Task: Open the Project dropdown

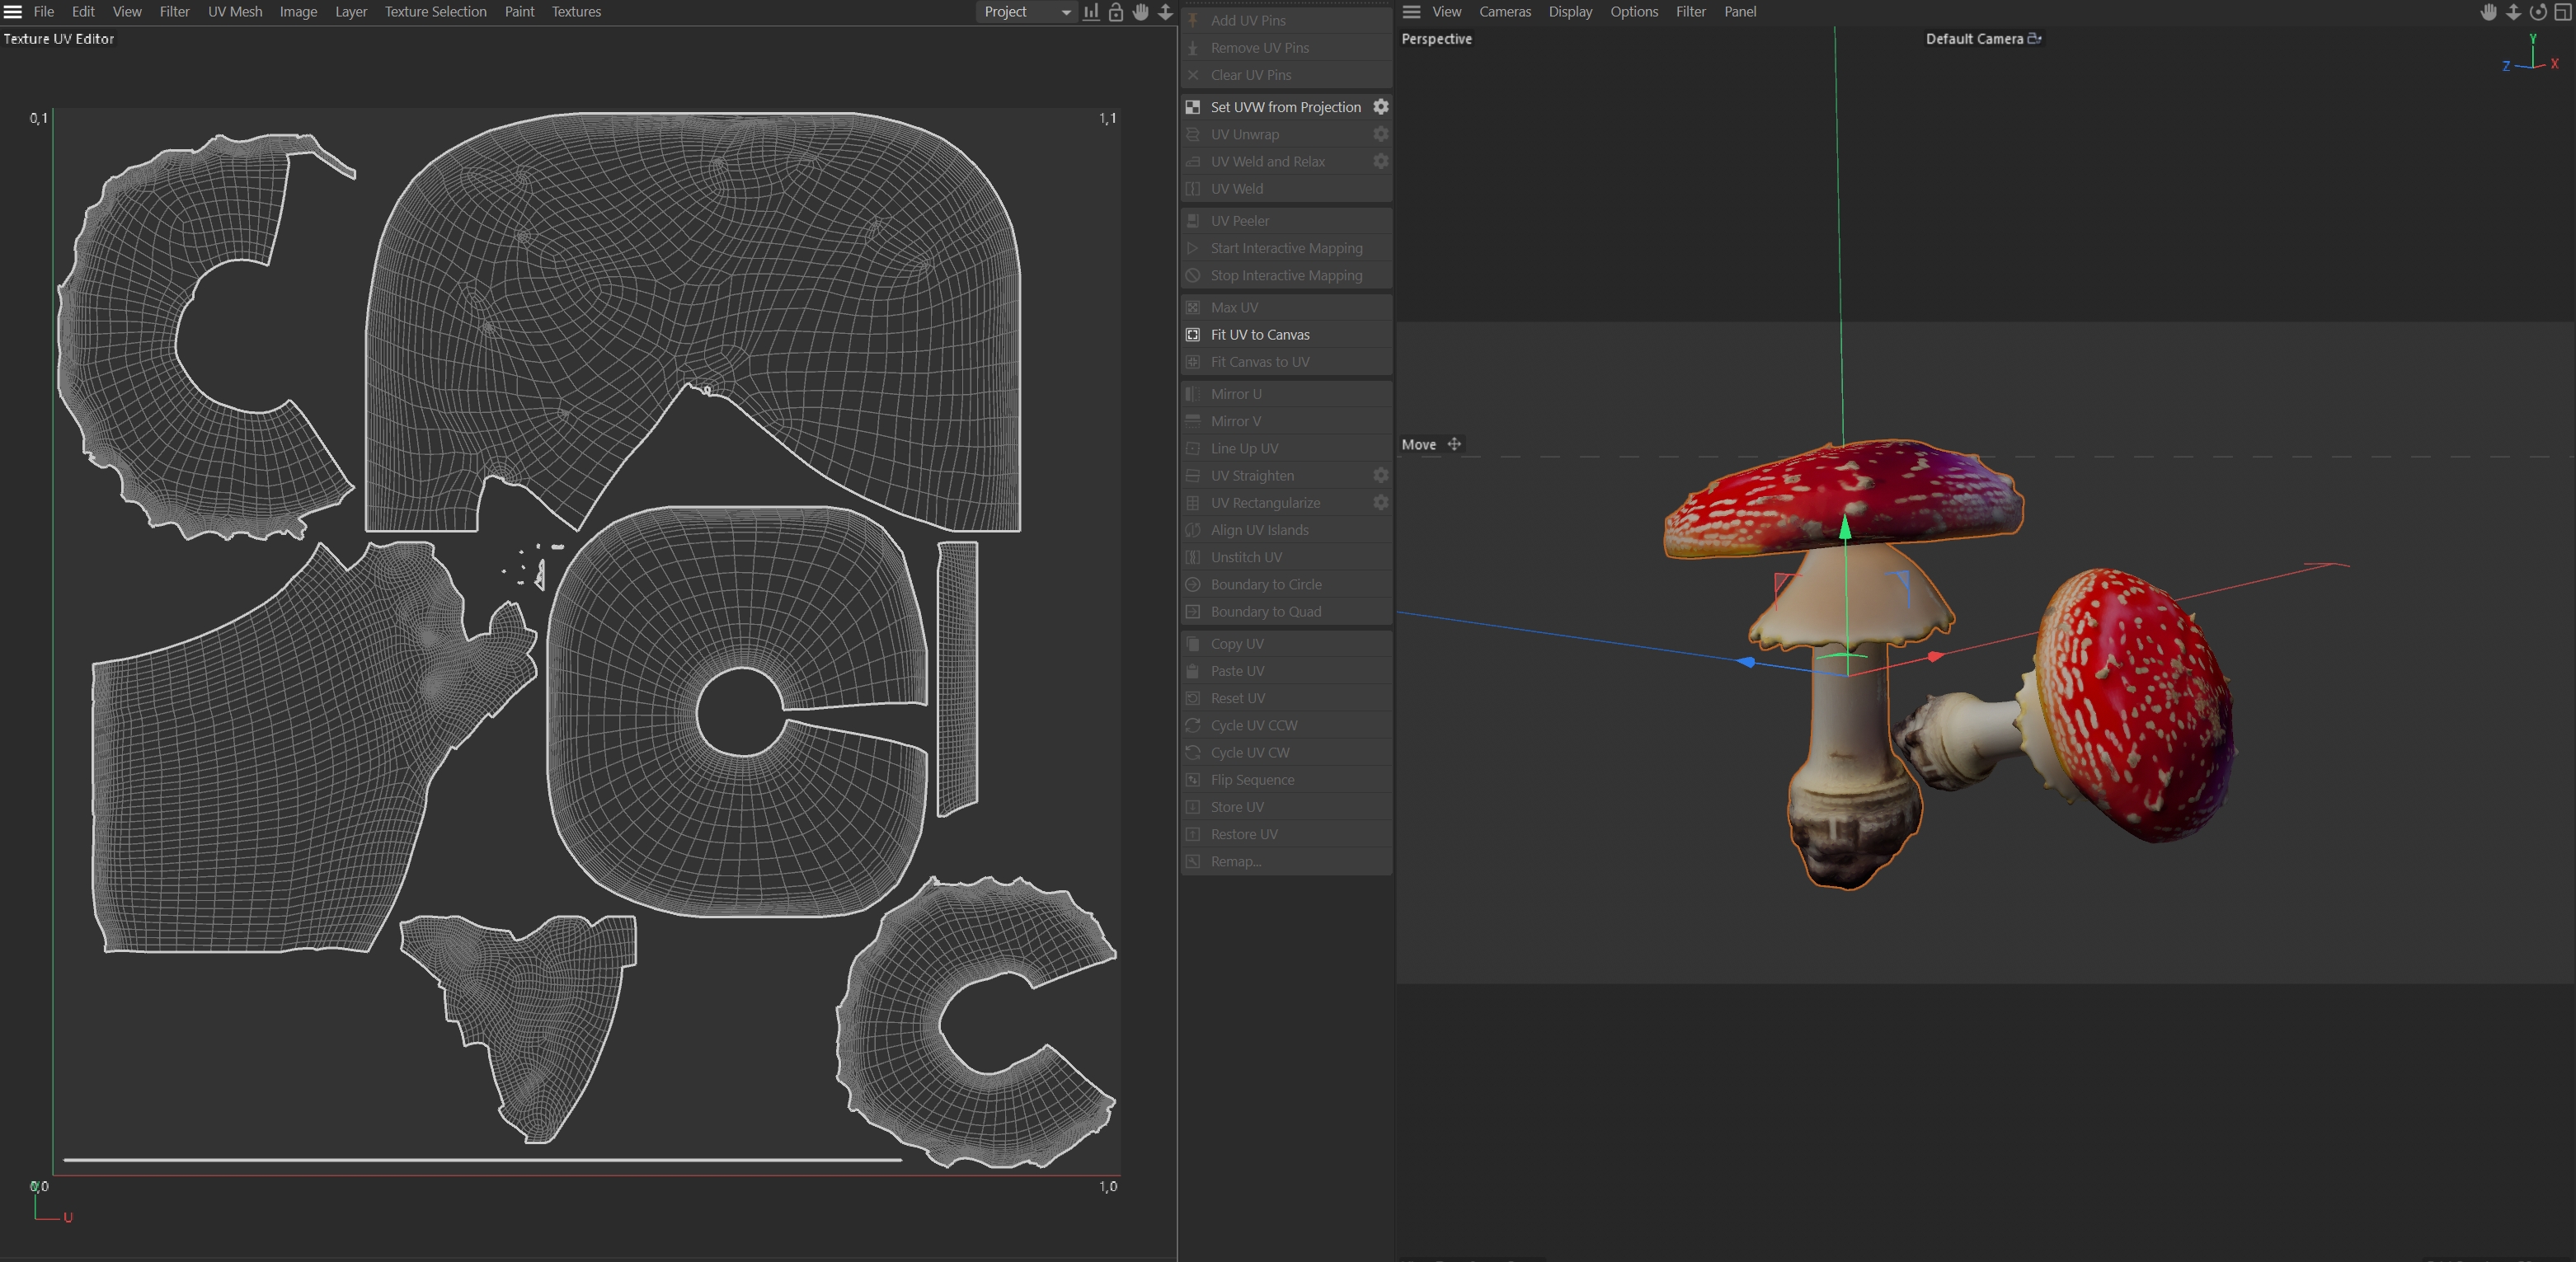Action: point(1026,12)
